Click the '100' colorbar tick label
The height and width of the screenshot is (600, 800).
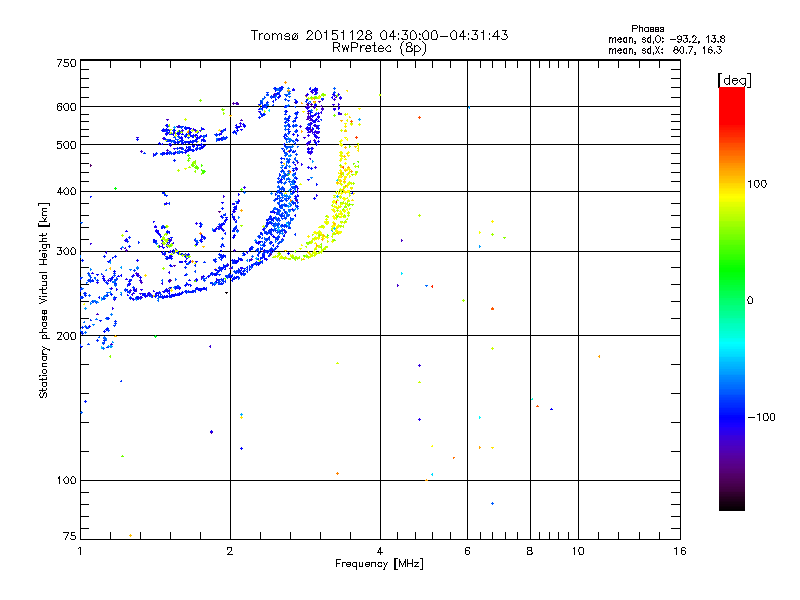[757, 184]
